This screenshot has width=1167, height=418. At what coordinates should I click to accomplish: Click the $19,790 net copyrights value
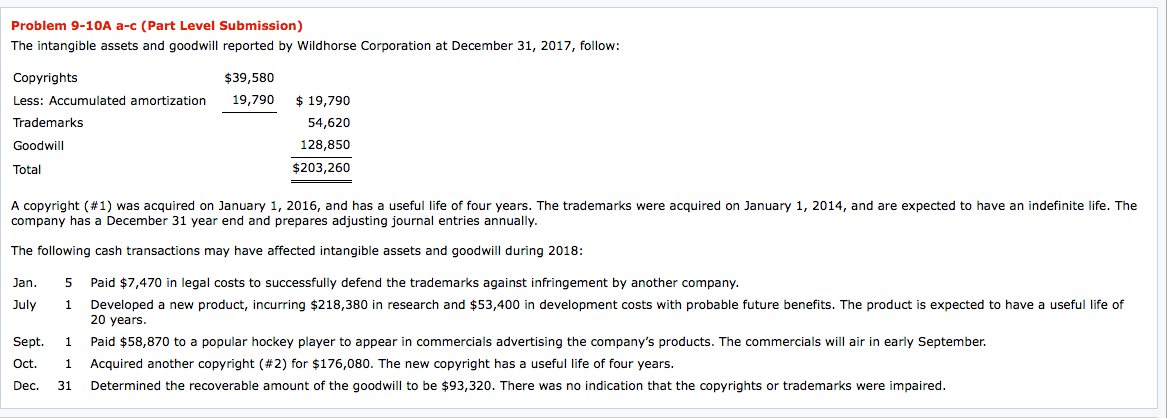point(324,101)
